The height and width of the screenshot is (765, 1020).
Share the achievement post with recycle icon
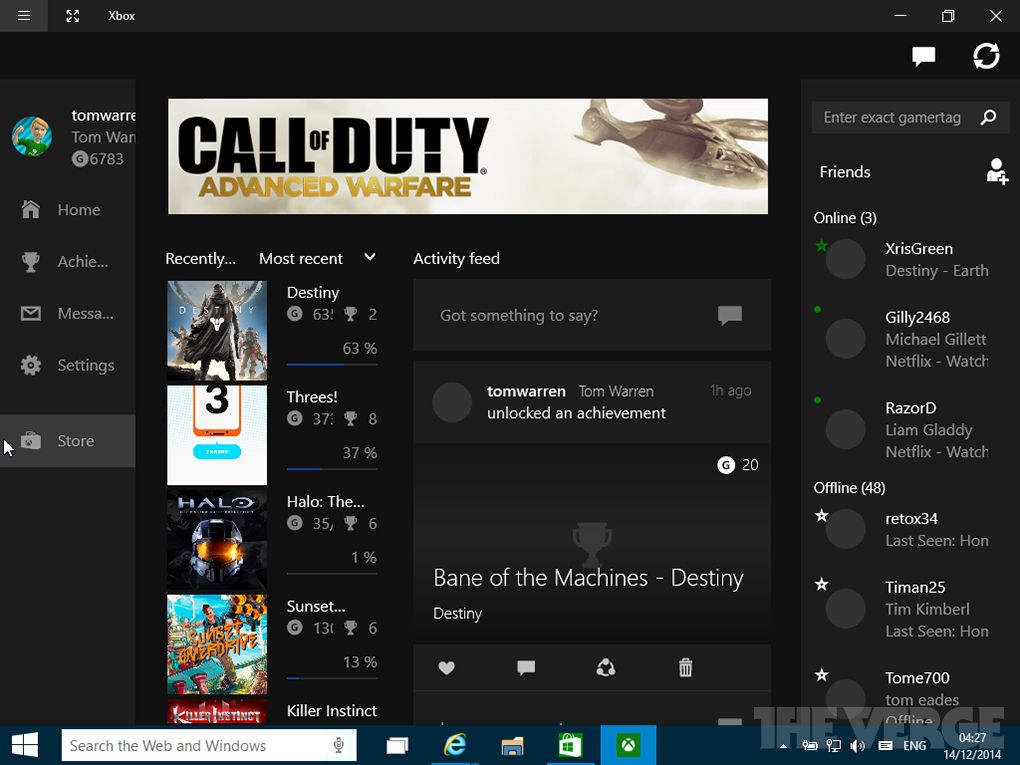click(605, 668)
